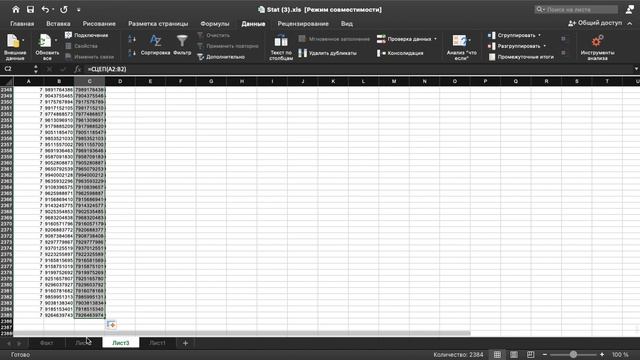Open the paste options icon below column C
This screenshot has width=640, height=360.
(x=111, y=325)
